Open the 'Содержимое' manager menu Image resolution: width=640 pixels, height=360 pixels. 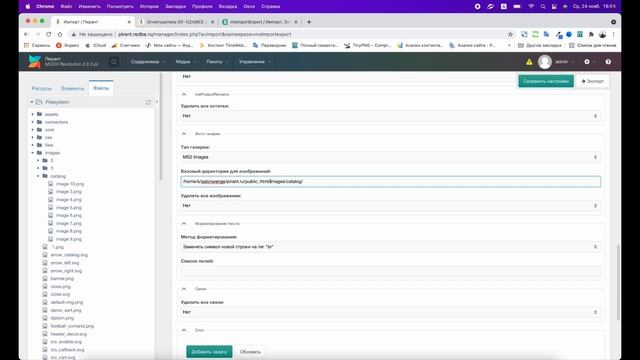[x=148, y=62]
